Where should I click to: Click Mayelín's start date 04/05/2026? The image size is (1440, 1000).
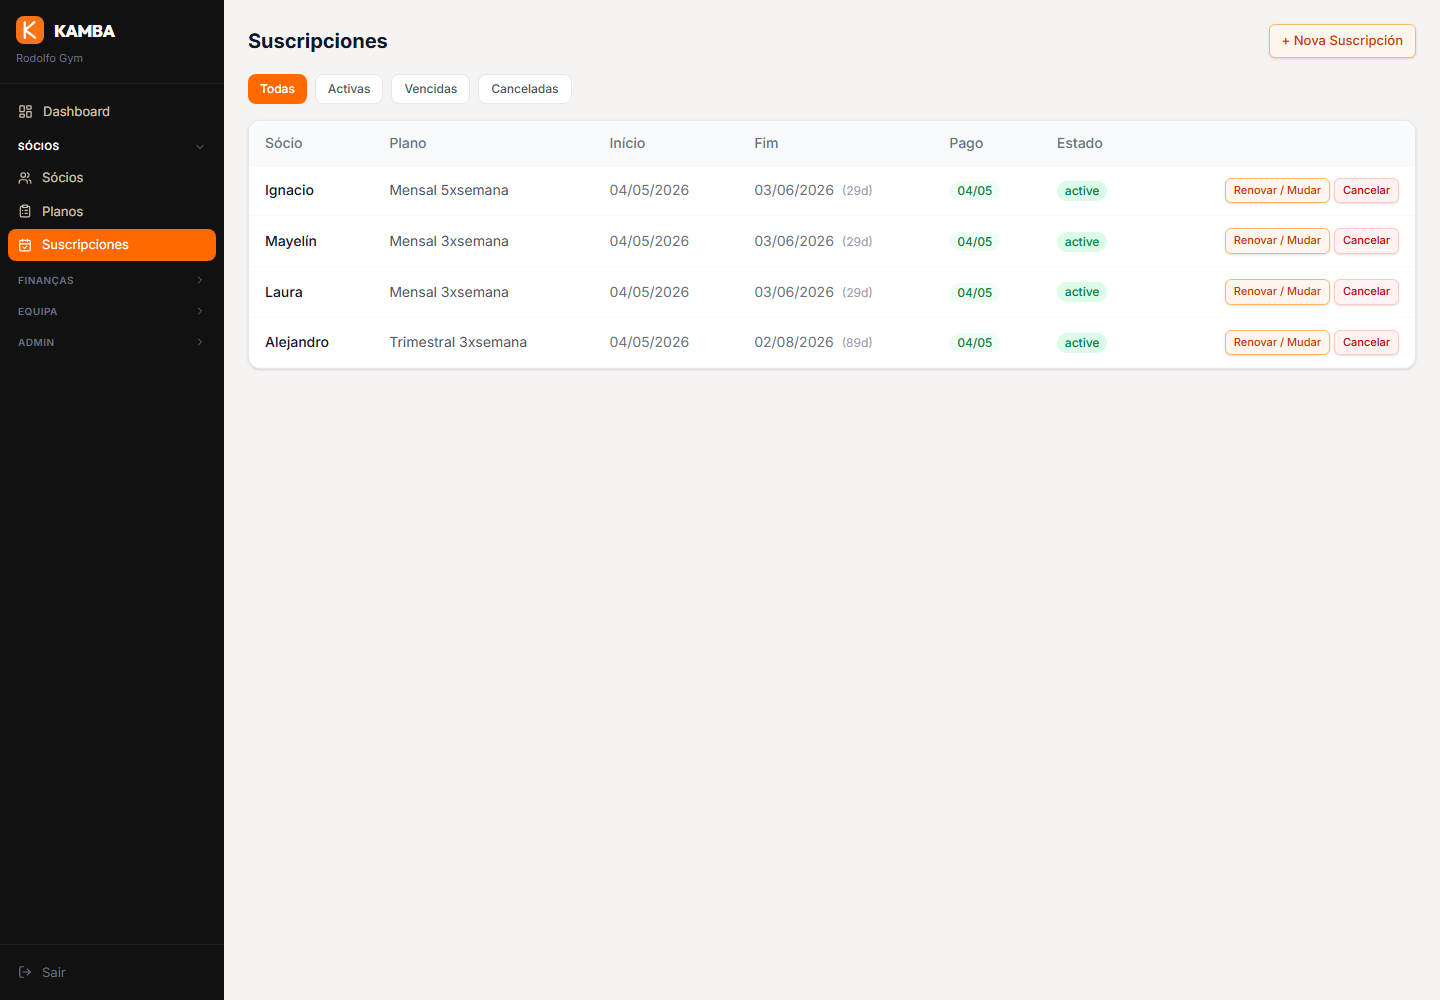649,242
